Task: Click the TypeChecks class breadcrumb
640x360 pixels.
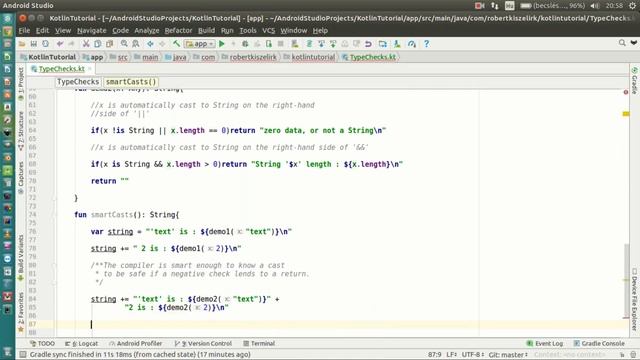Action: point(78,82)
